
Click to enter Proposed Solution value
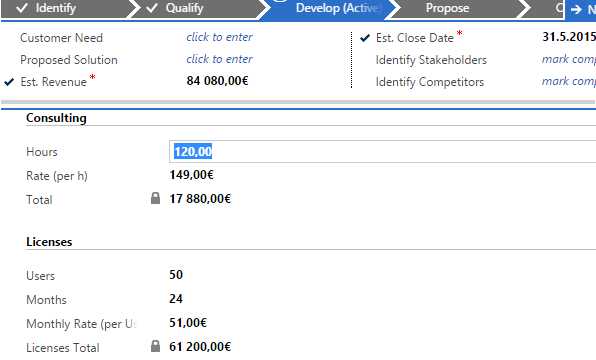click(219, 59)
